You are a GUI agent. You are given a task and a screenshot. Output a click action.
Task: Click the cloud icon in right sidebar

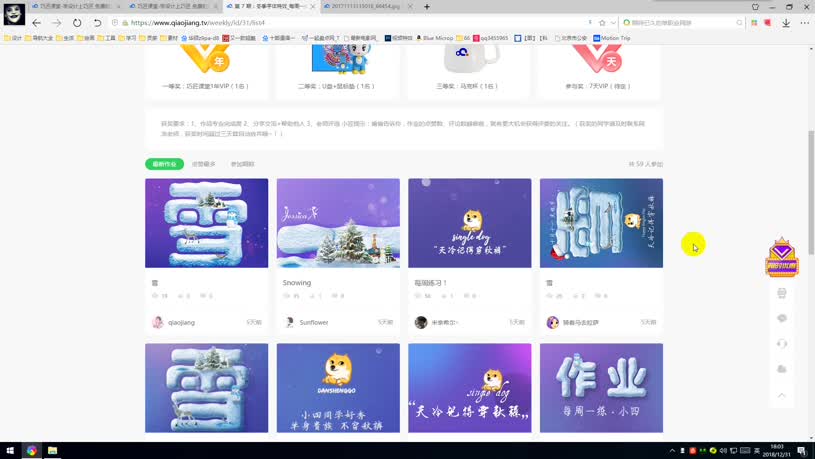tap(782, 369)
